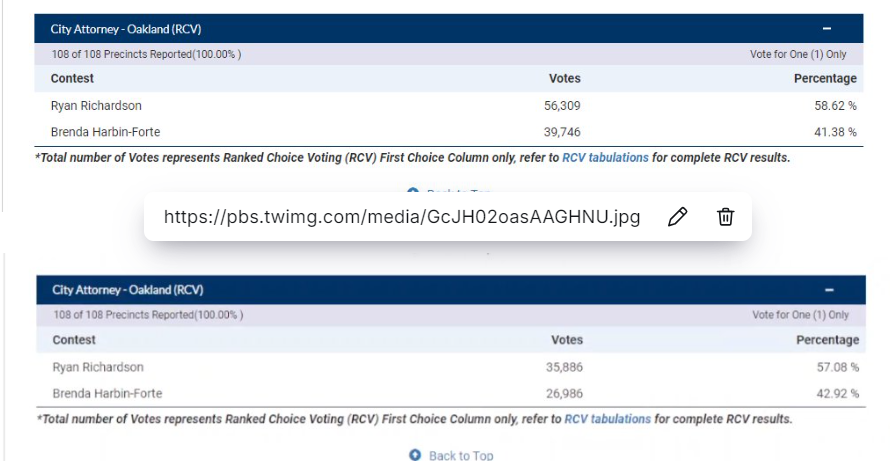Select Brenda Harbin-Forte row with 26,986 votes
Image resolution: width=890 pixels, height=461 pixels.
(x=107, y=393)
